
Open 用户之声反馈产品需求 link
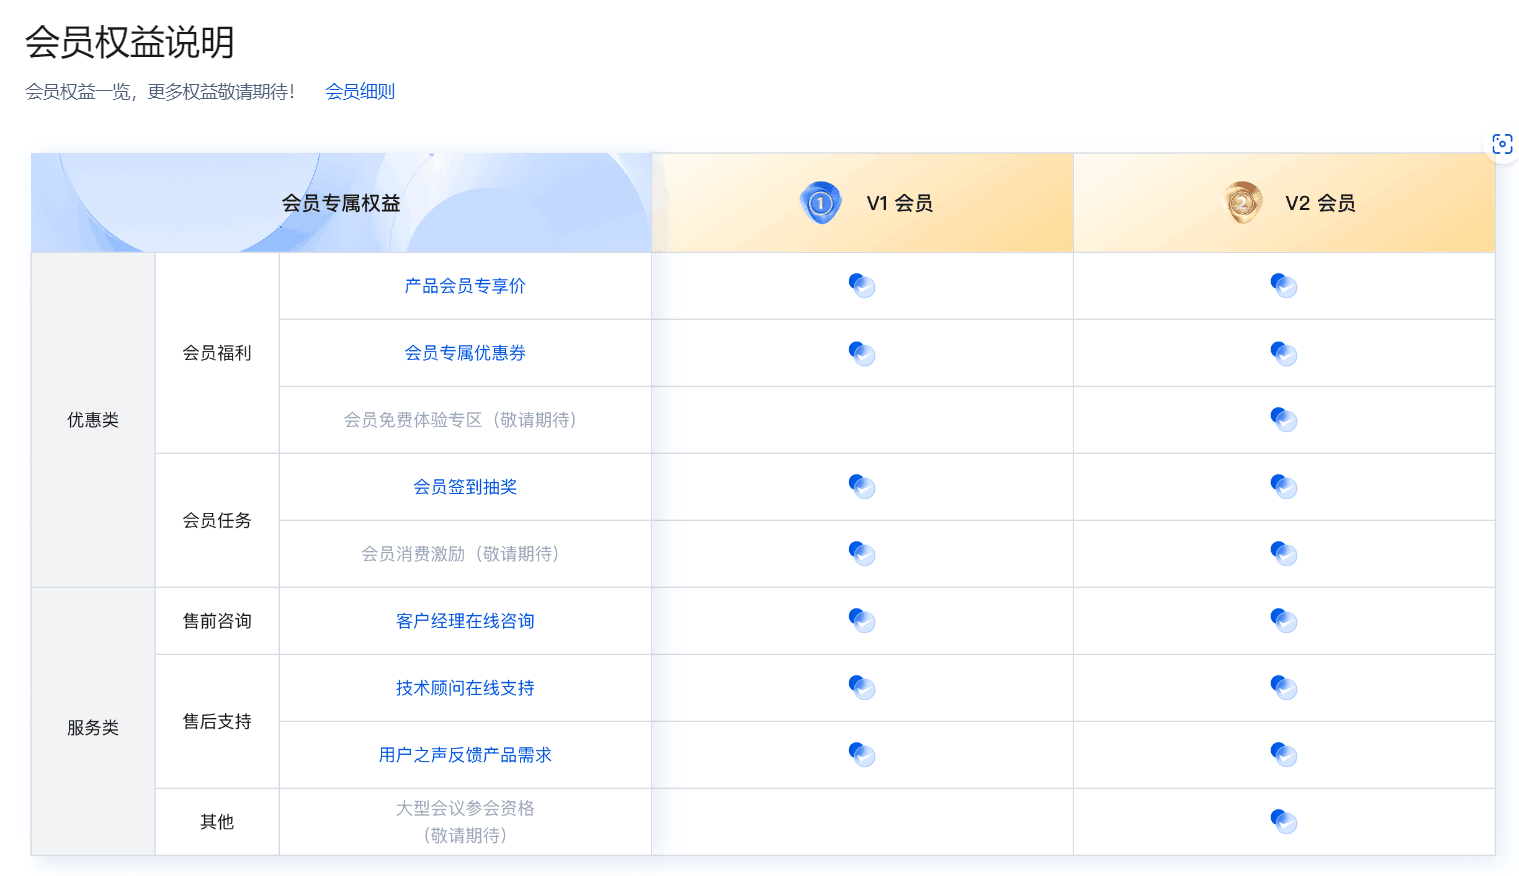[x=465, y=755]
